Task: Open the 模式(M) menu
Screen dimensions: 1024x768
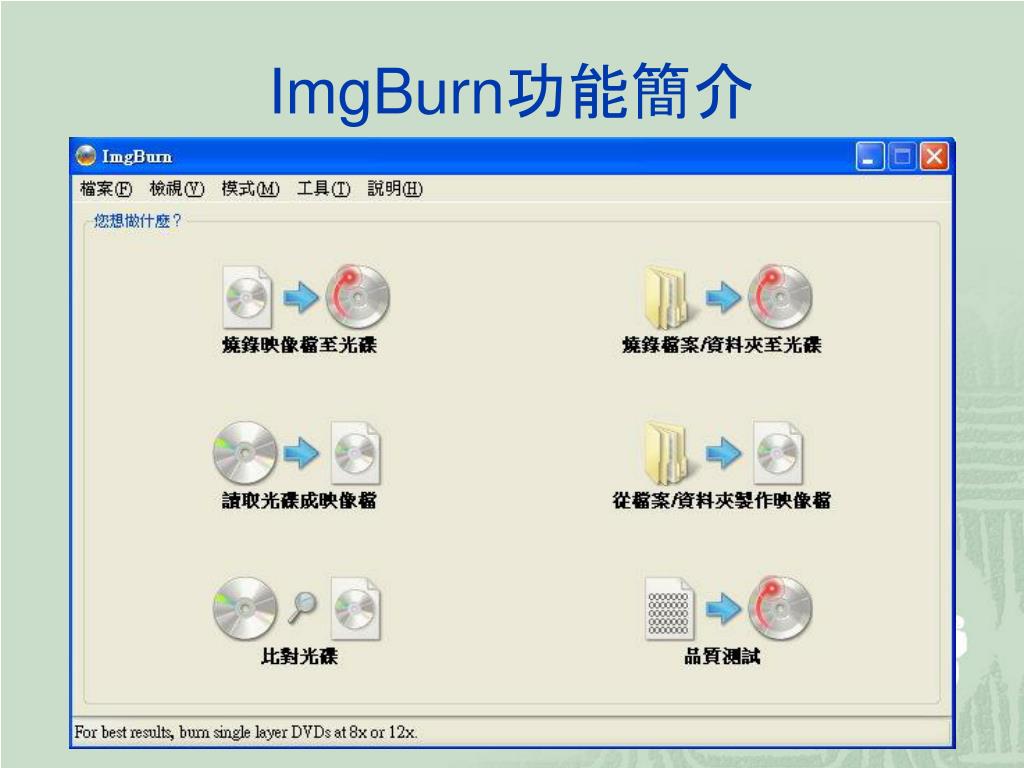Action: click(250, 189)
